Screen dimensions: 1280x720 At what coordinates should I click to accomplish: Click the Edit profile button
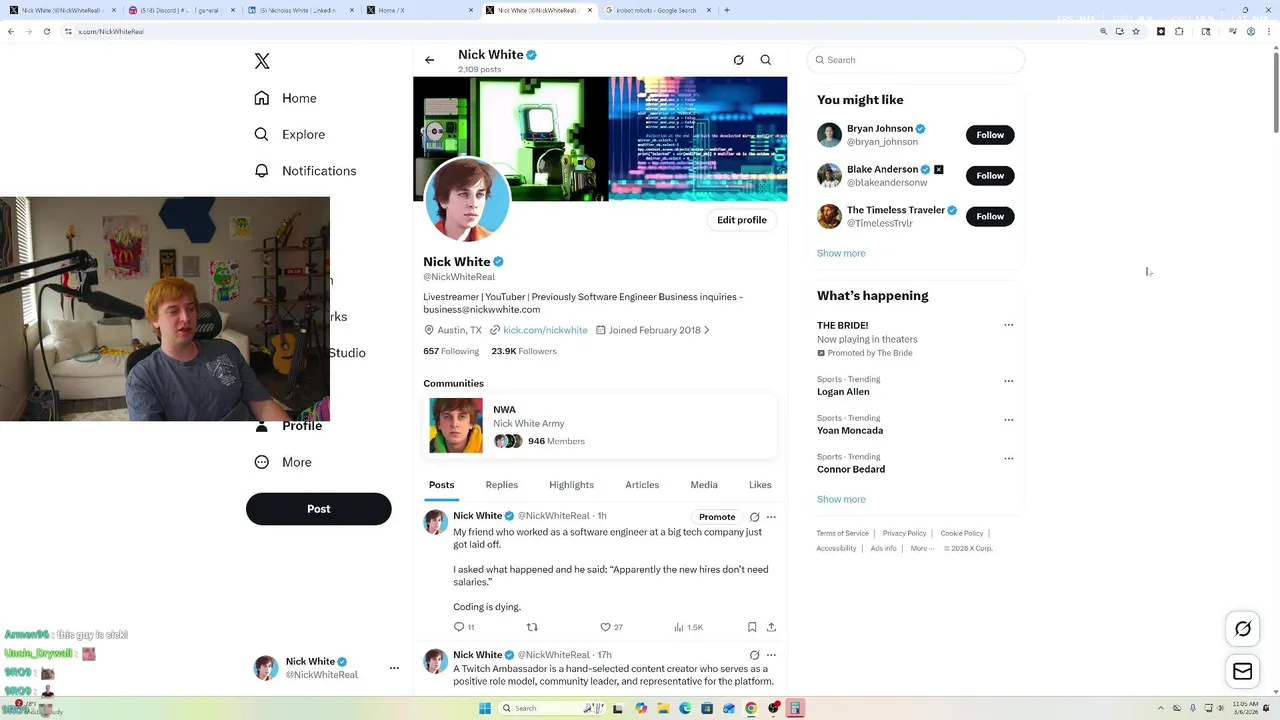coord(742,220)
